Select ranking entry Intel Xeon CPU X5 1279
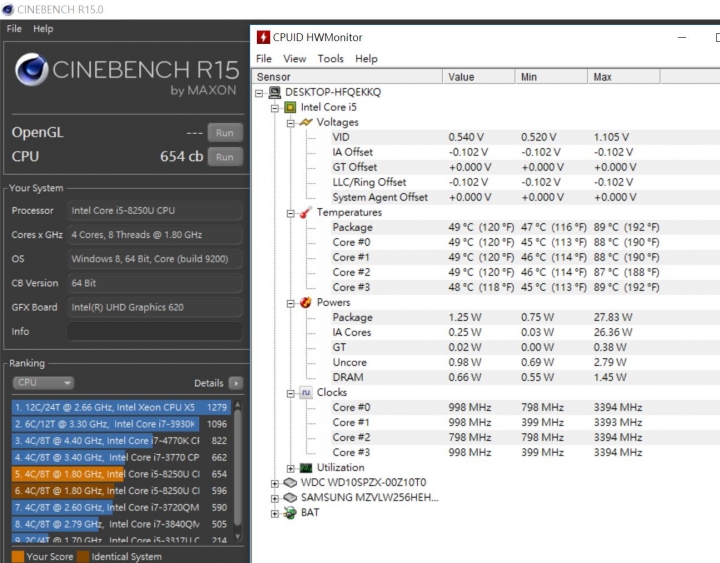The image size is (720, 563). click(x=120, y=407)
